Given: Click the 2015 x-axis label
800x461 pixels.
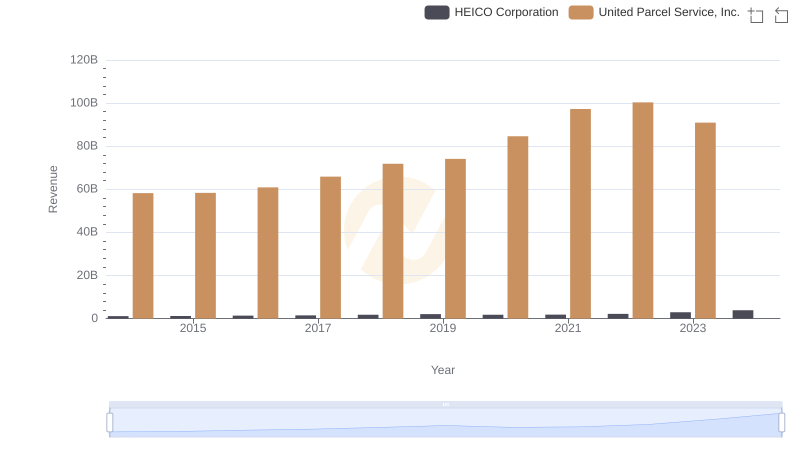Looking at the screenshot, I should pos(193,328).
